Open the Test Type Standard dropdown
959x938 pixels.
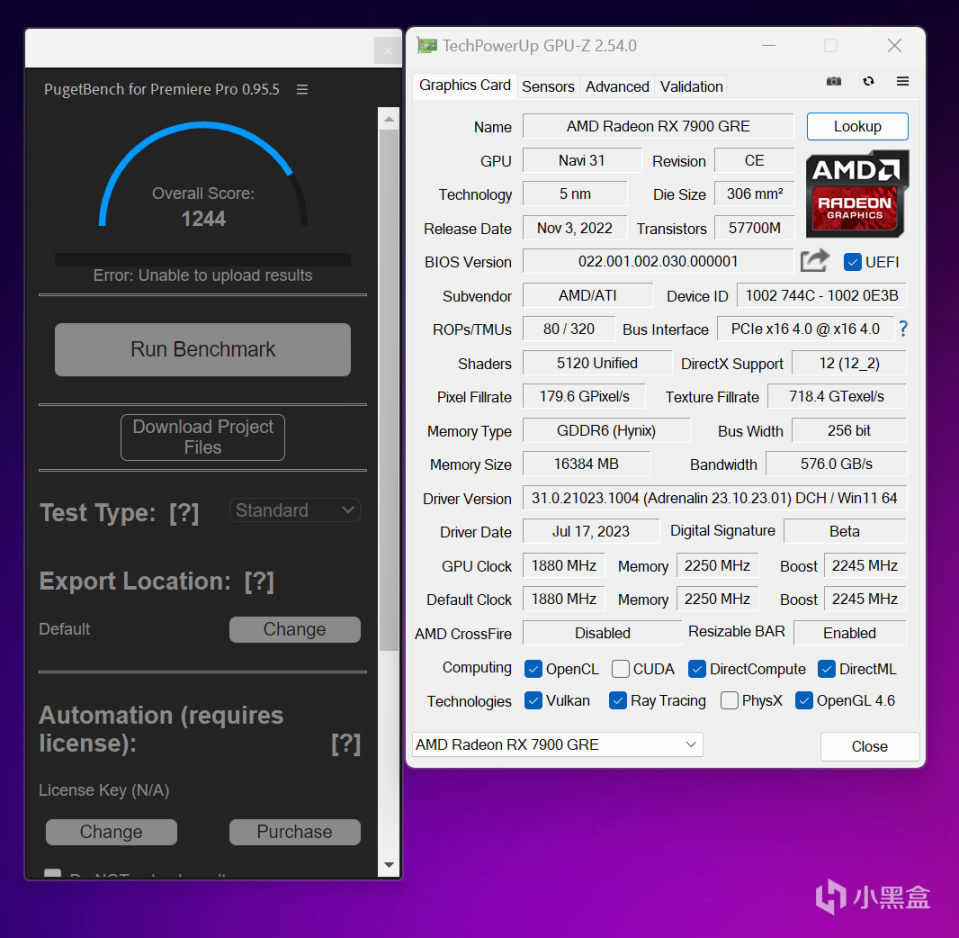coord(295,510)
